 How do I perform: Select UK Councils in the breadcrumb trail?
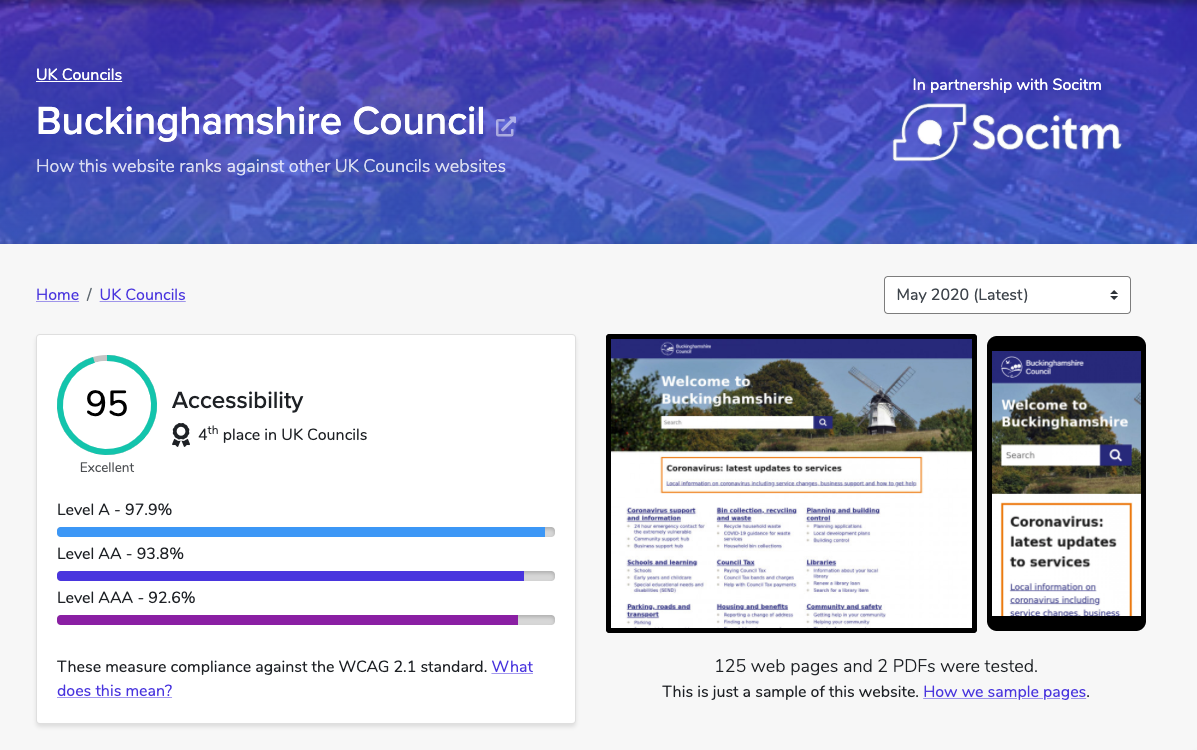coord(142,294)
